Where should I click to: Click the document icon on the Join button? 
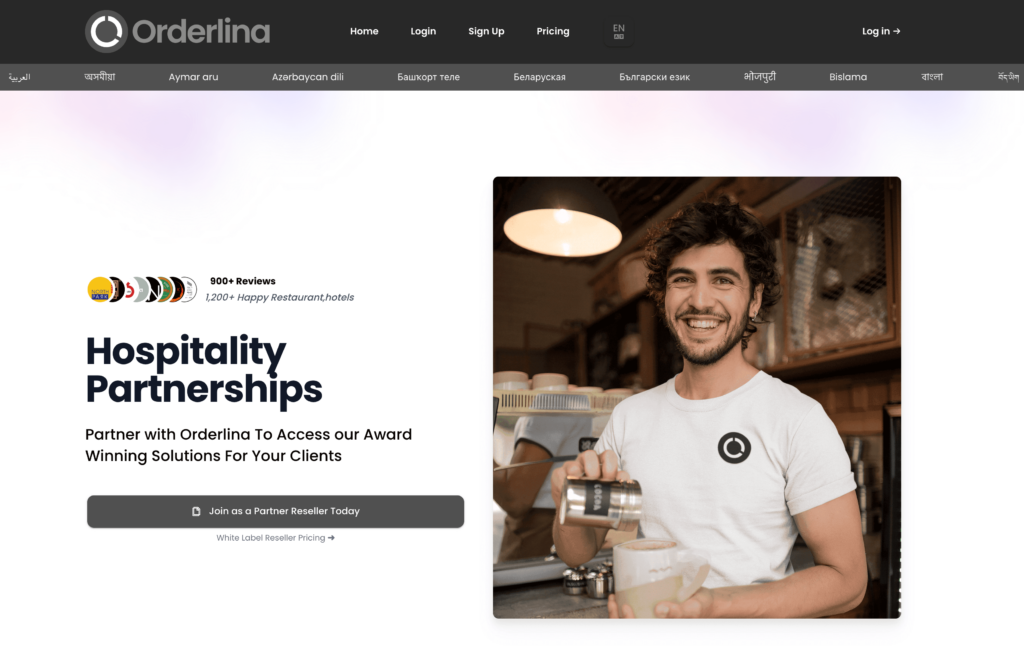pos(196,511)
